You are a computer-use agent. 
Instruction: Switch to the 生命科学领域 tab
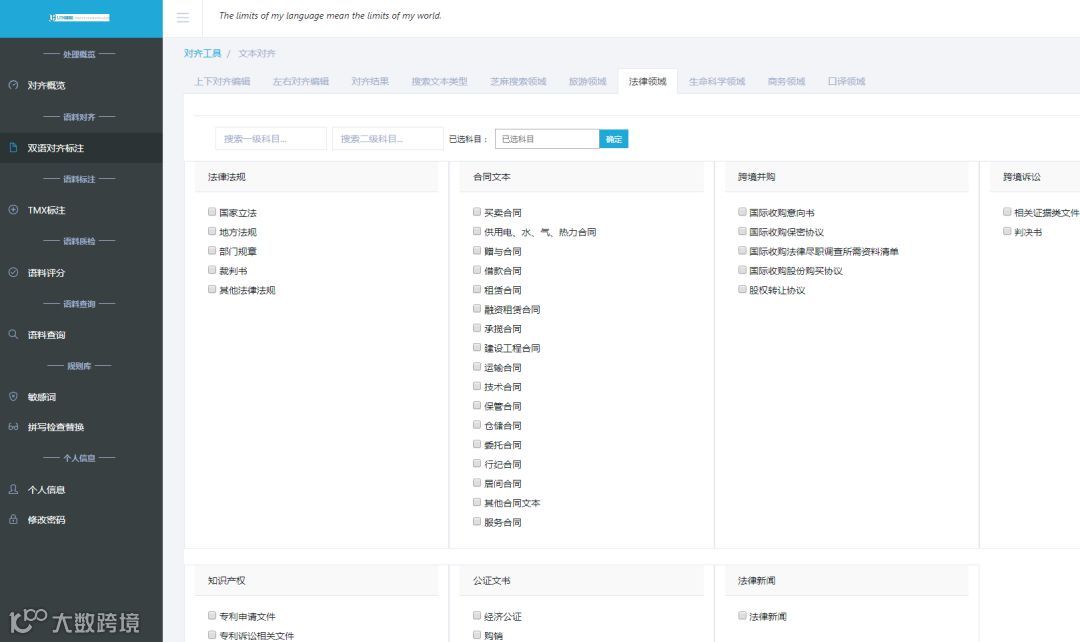pyautogui.click(x=717, y=81)
